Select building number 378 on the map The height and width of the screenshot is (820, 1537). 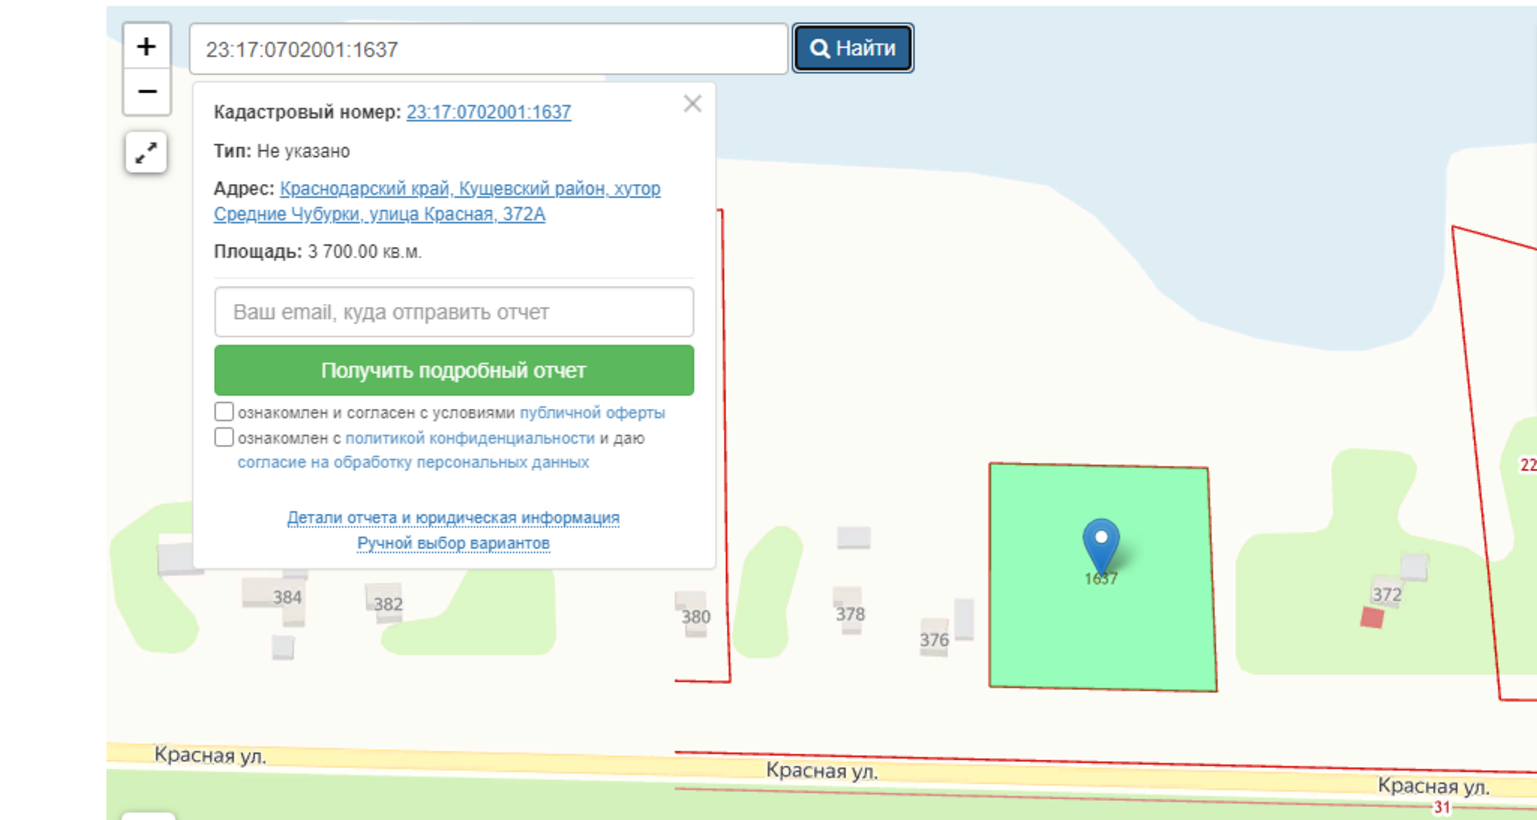click(x=850, y=614)
